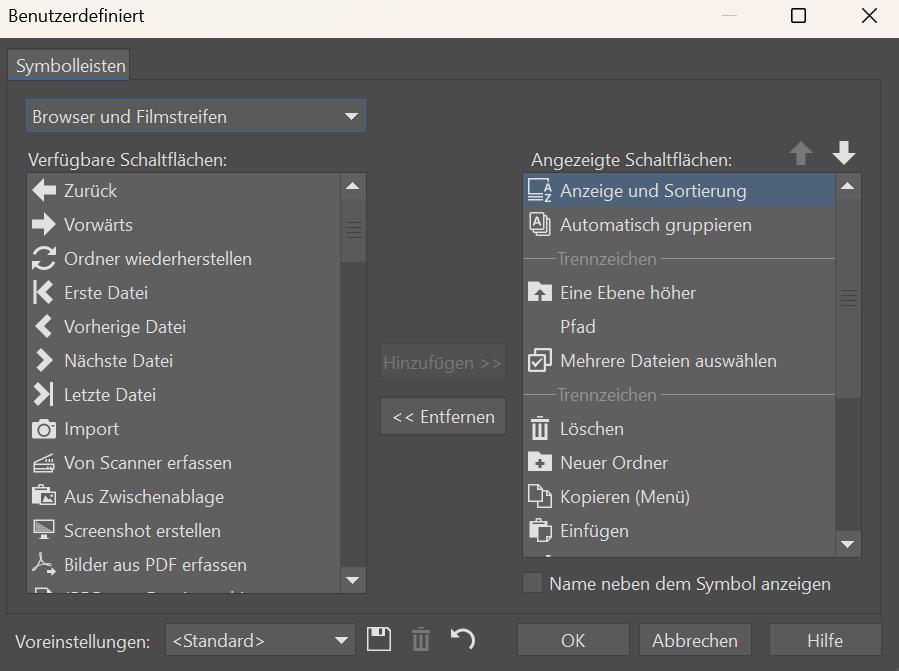Click the Löschen trash icon in list
This screenshot has width=899, height=671.
540,428
